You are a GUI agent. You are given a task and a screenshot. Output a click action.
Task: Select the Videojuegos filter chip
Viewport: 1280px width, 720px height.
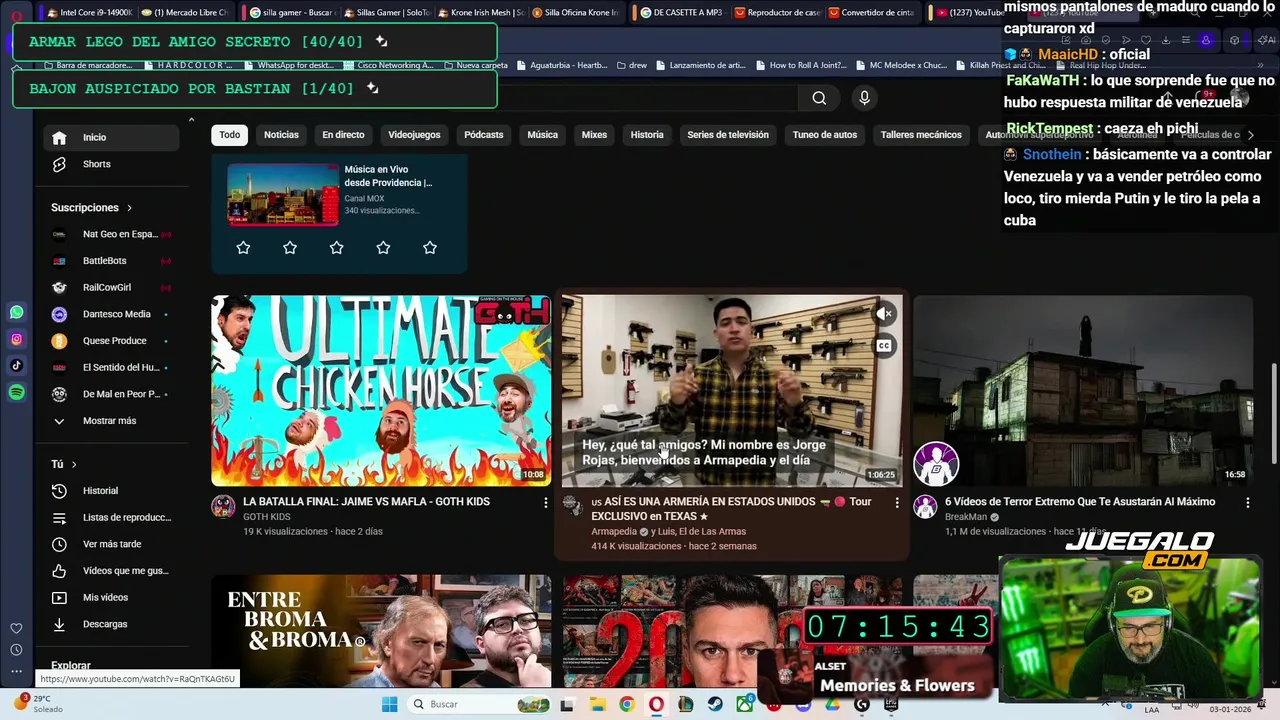click(x=414, y=135)
